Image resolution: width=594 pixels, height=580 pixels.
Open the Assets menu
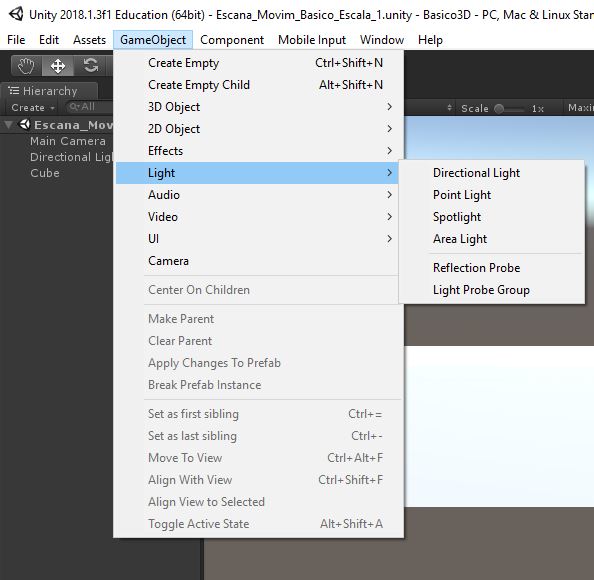pyautogui.click(x=89, y=40)
